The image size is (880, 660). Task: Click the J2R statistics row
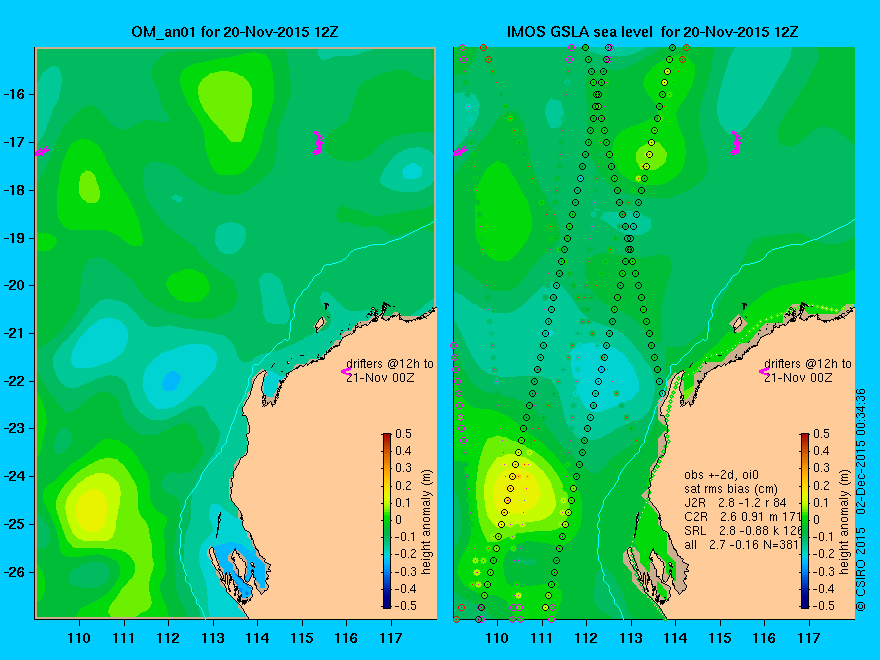(735, 503)
